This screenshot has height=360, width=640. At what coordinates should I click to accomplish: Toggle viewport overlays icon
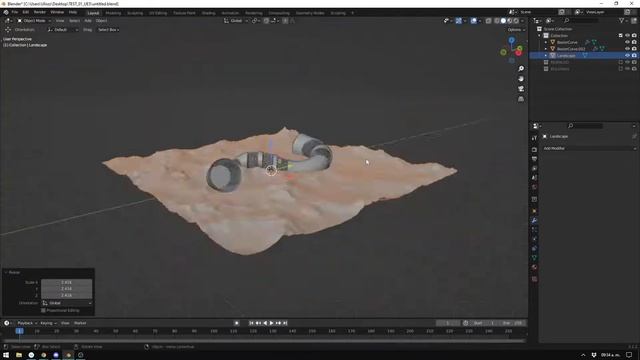click(x=473, y=20)
